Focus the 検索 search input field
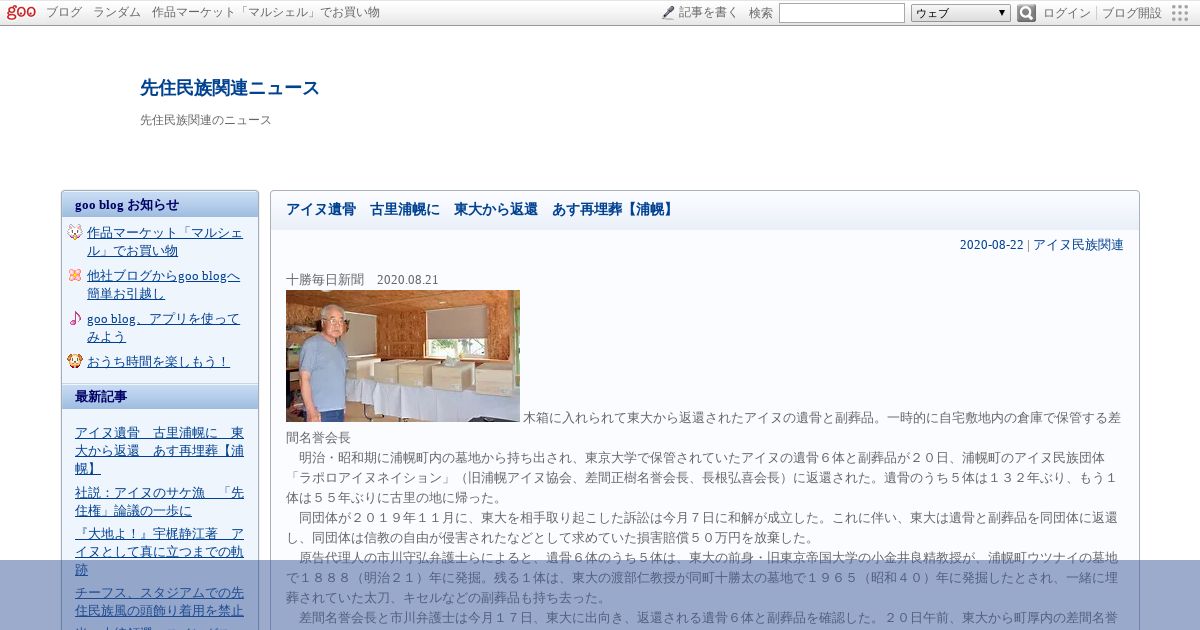The height and width of the screenshot is (630, 1200). (x=842, y=13)
